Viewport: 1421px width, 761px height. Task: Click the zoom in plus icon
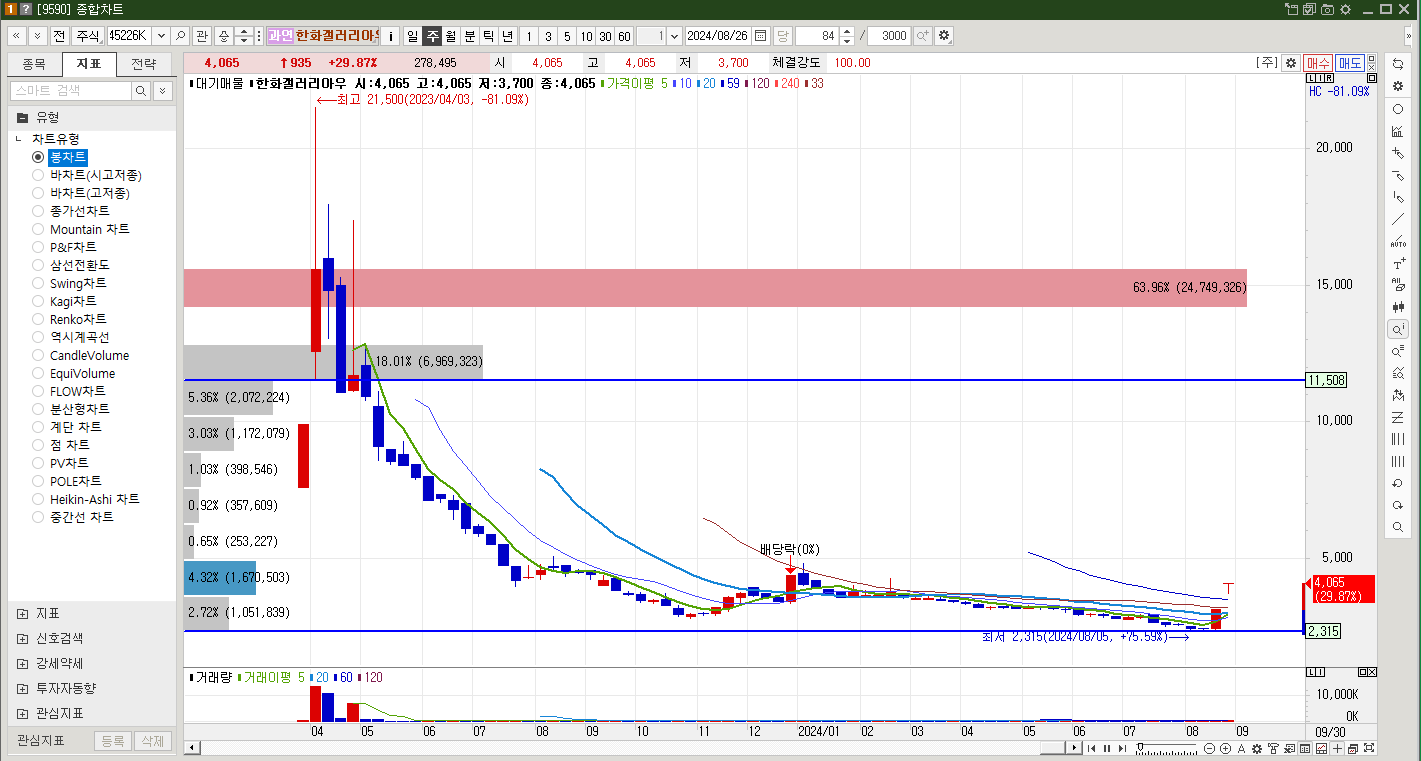tap(1226, 748)
